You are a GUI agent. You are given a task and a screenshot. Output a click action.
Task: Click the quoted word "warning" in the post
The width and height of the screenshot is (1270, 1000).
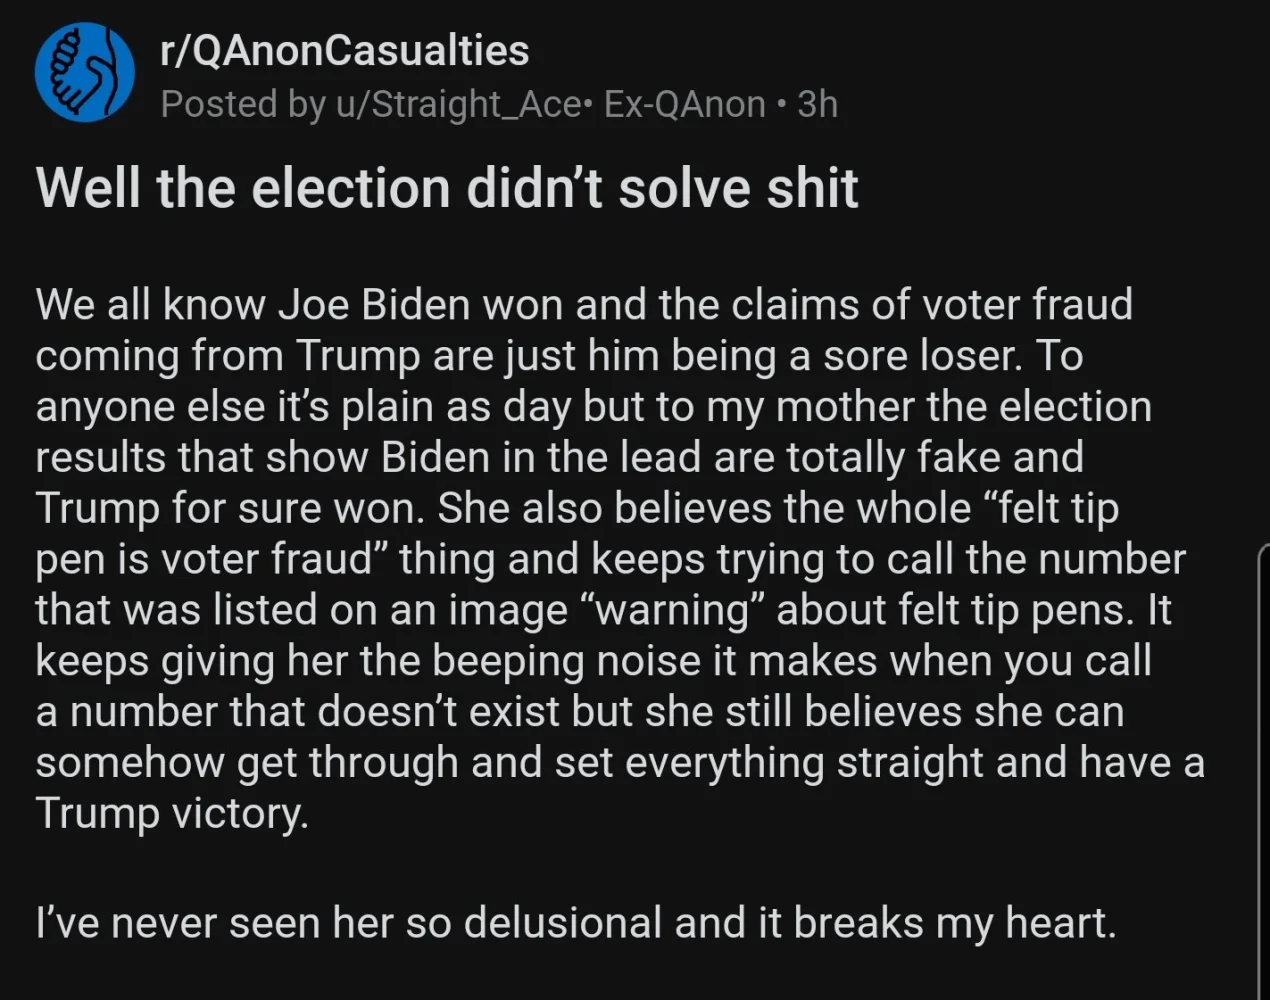coord(670,610)
